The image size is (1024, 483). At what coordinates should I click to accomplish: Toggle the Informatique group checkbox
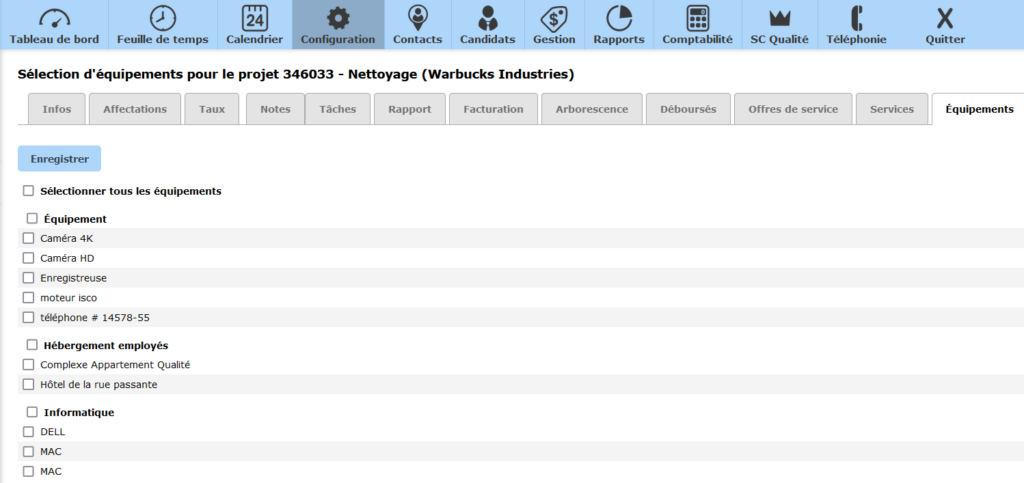(32, 412)
